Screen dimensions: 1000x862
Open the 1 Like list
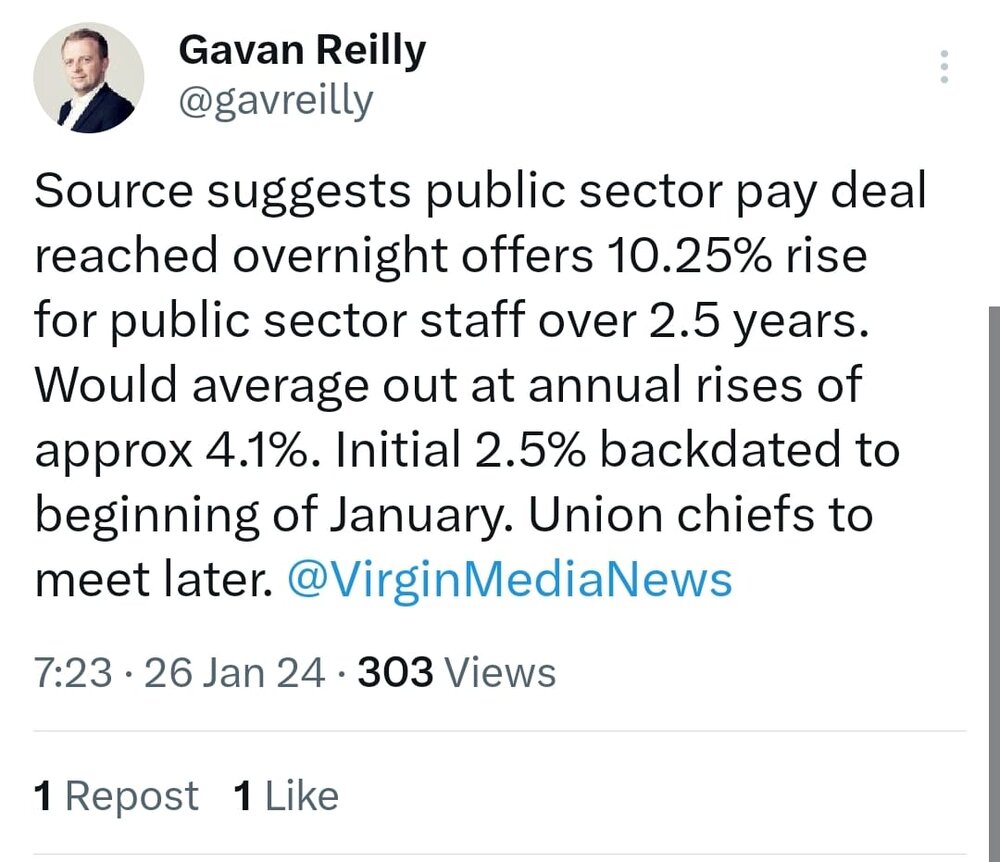pos(285,796)
